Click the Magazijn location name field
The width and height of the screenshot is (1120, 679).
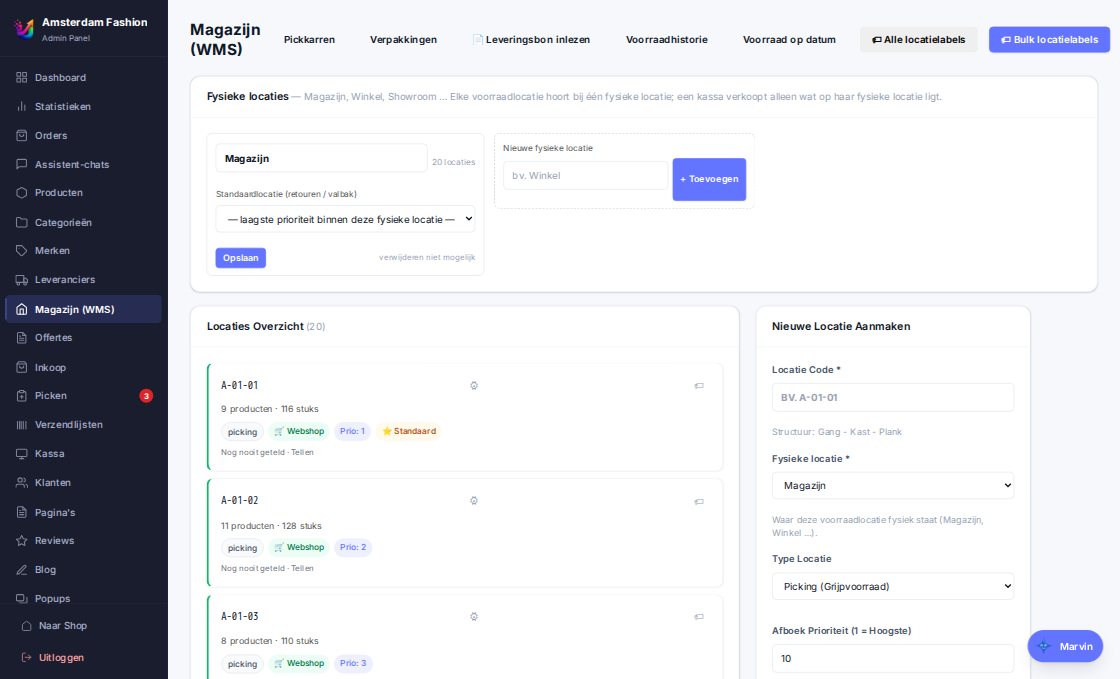(x=321, y=159)
